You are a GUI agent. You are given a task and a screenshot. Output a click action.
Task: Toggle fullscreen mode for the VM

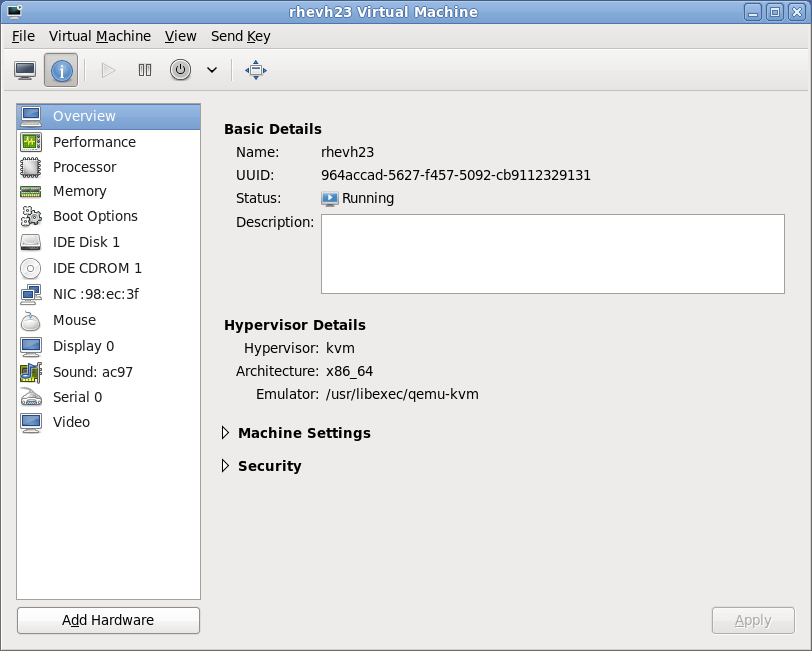[x=255, y=70]
